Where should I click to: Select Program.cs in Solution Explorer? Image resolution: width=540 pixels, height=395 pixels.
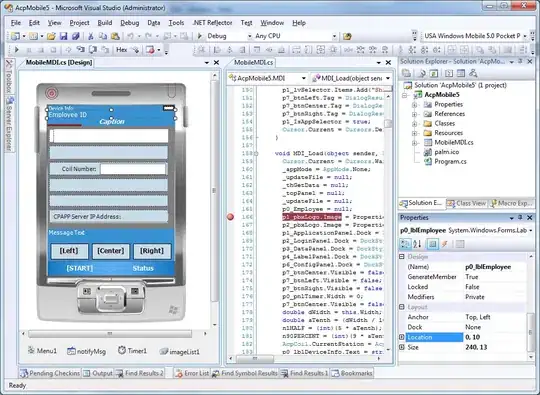450,161
